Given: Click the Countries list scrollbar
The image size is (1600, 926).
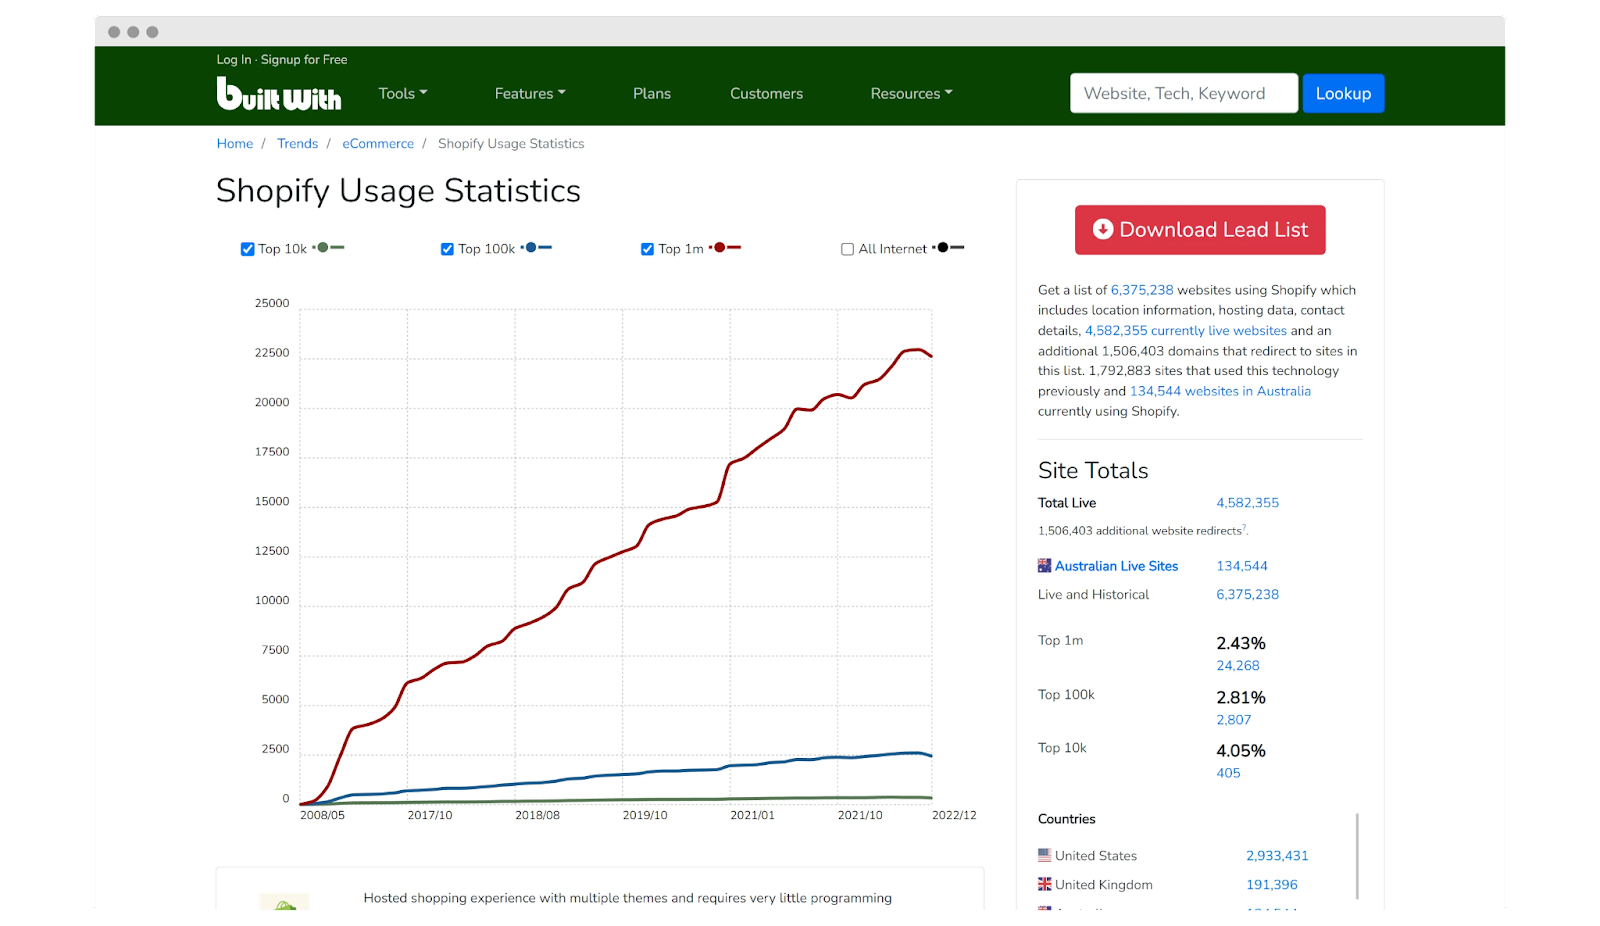Looking at the screenshot, I should (x=1357, y=856).
